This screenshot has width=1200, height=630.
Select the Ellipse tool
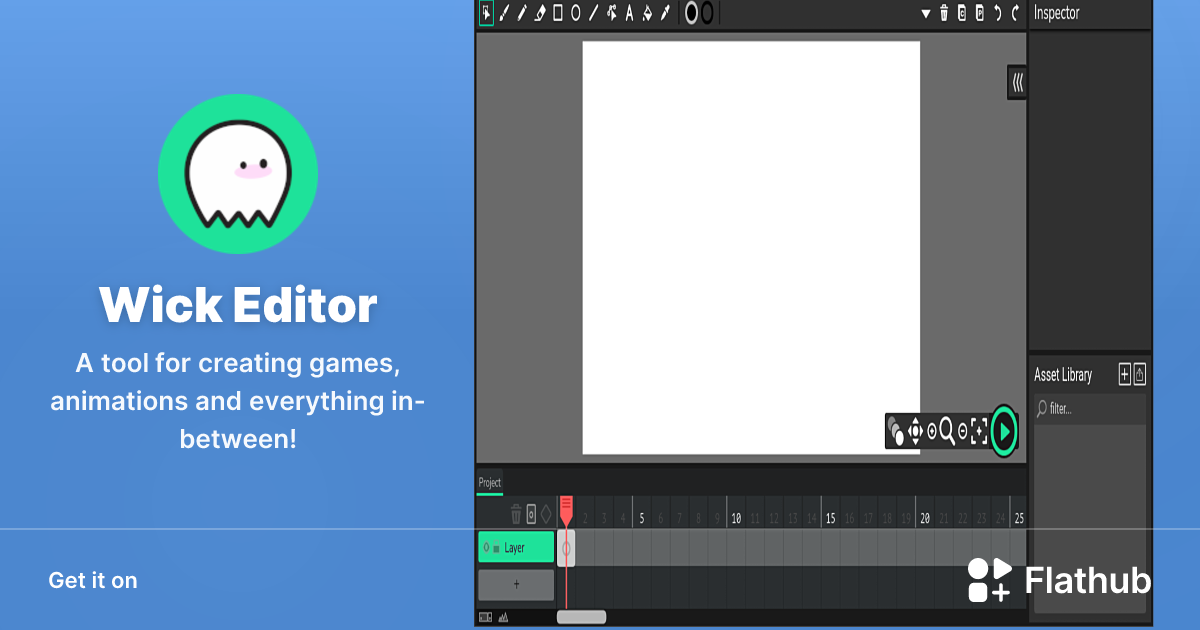click(576, 13)
